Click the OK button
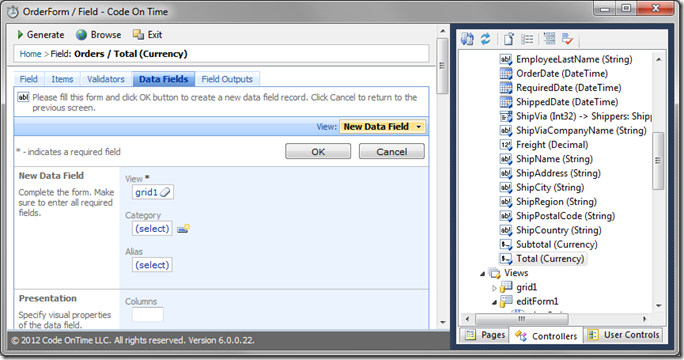 point(318,151)
